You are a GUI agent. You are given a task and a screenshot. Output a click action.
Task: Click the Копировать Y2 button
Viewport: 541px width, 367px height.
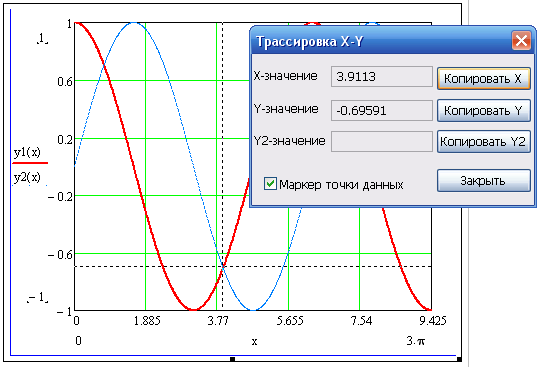484,141
